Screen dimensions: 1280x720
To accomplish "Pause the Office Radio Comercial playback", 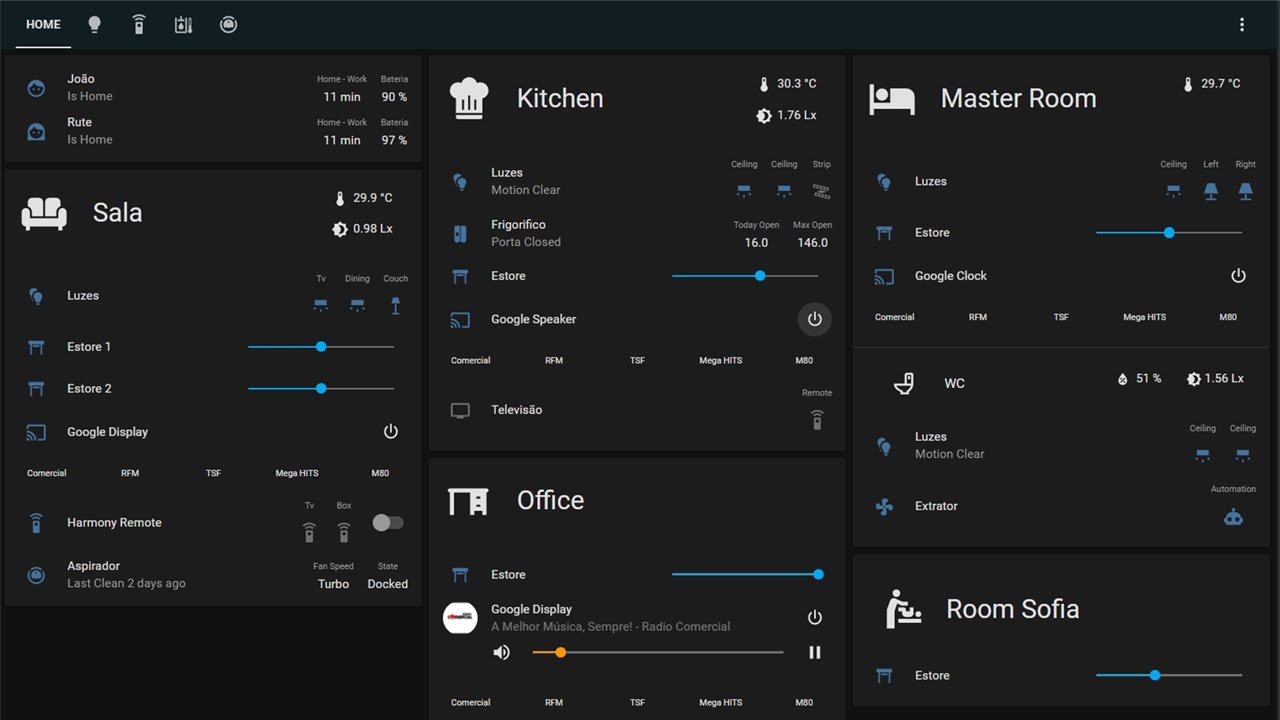I will point(815,653).
